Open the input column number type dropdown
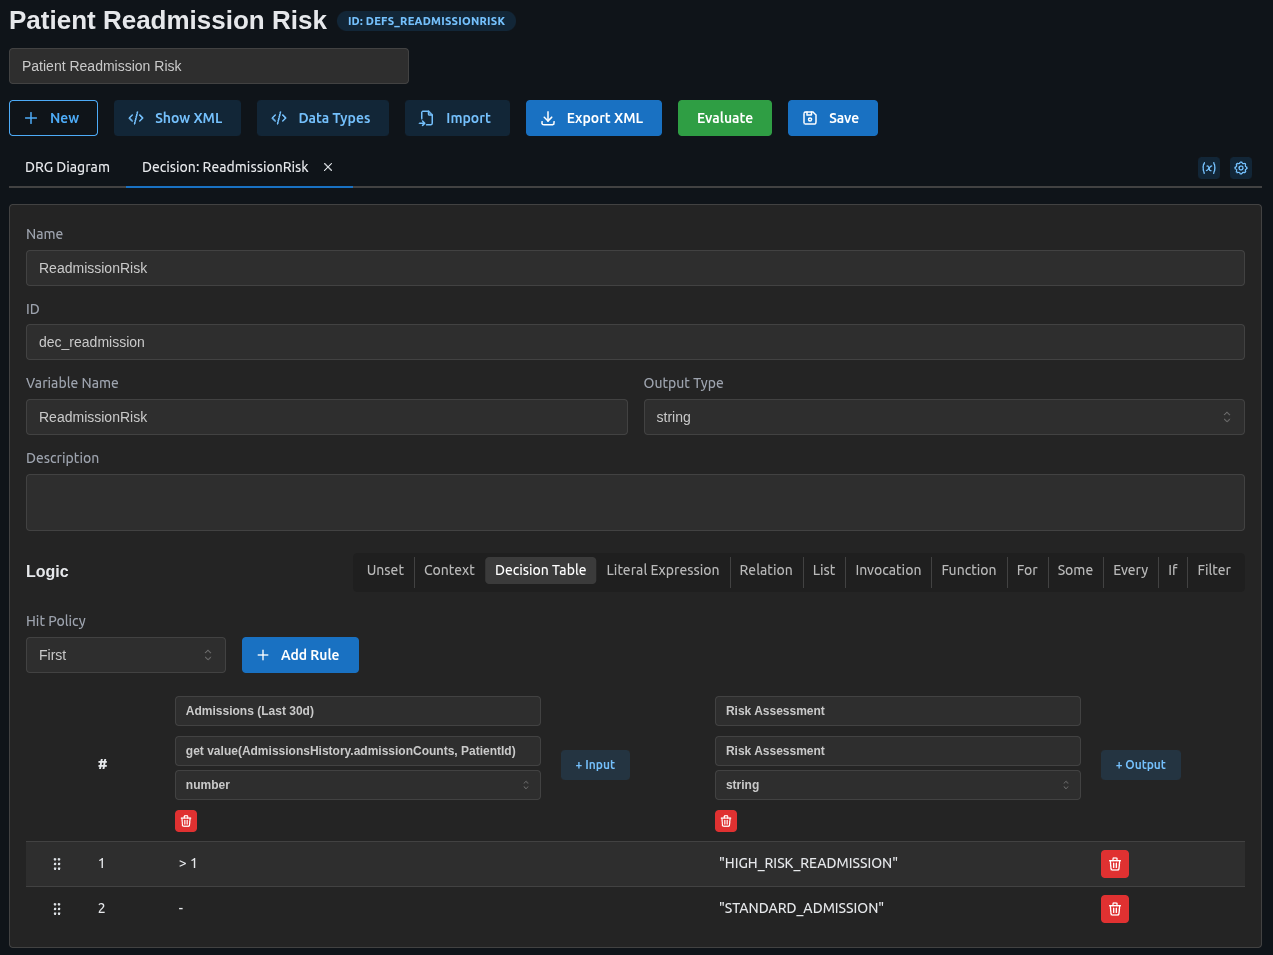1273x955 pixels. (x=357, y=785)
